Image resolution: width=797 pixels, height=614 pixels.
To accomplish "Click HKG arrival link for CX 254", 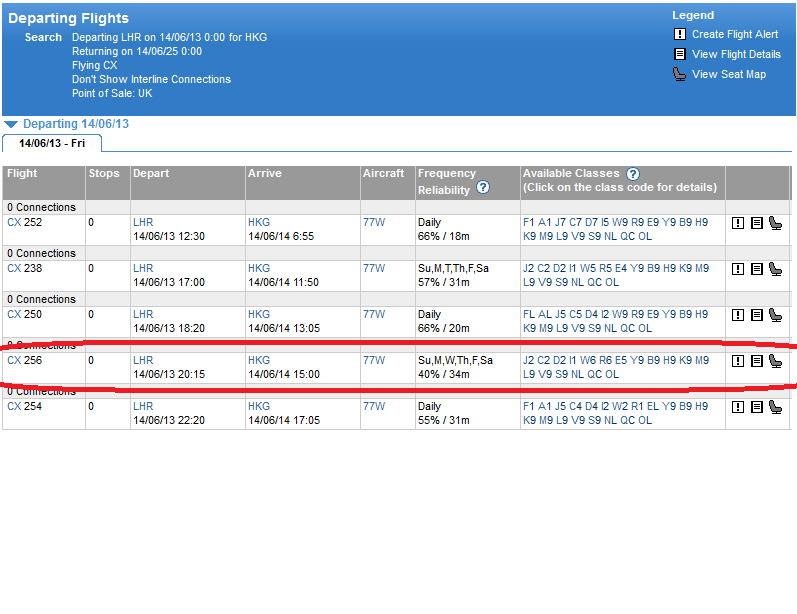I will tap(259, 406).
